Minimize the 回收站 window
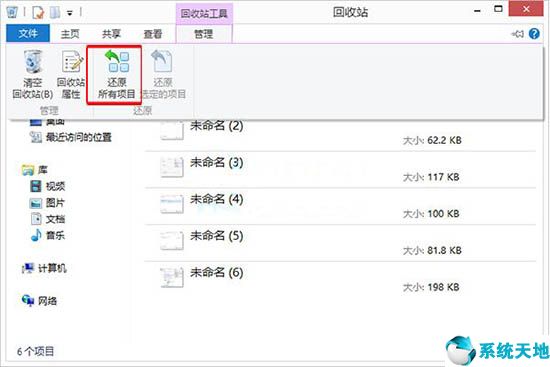550x367 pixels. (x=477, y=11)
